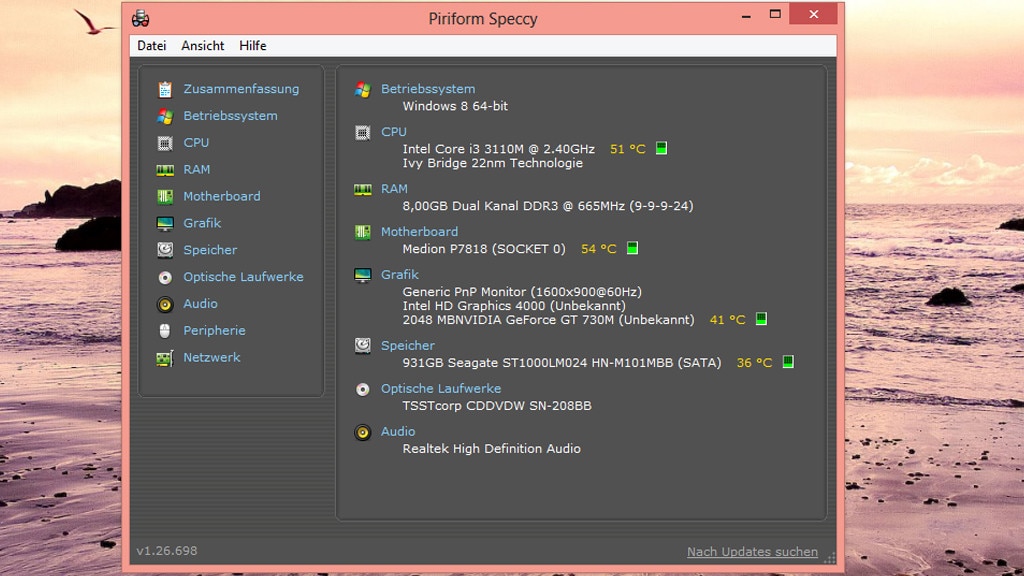Click the Zusammenfassung clipboard icon in sidebar
Viewport: 1024px width, 576px height.
[x=165, y=89]
